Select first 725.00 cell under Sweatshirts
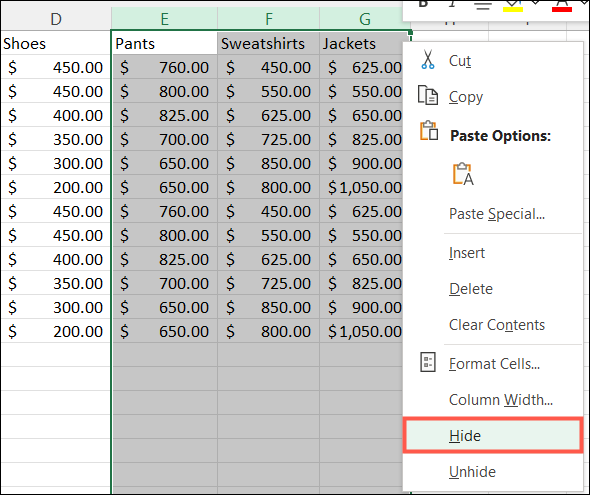590x495 pixels. pyautogui.click(x=268, y=139)
